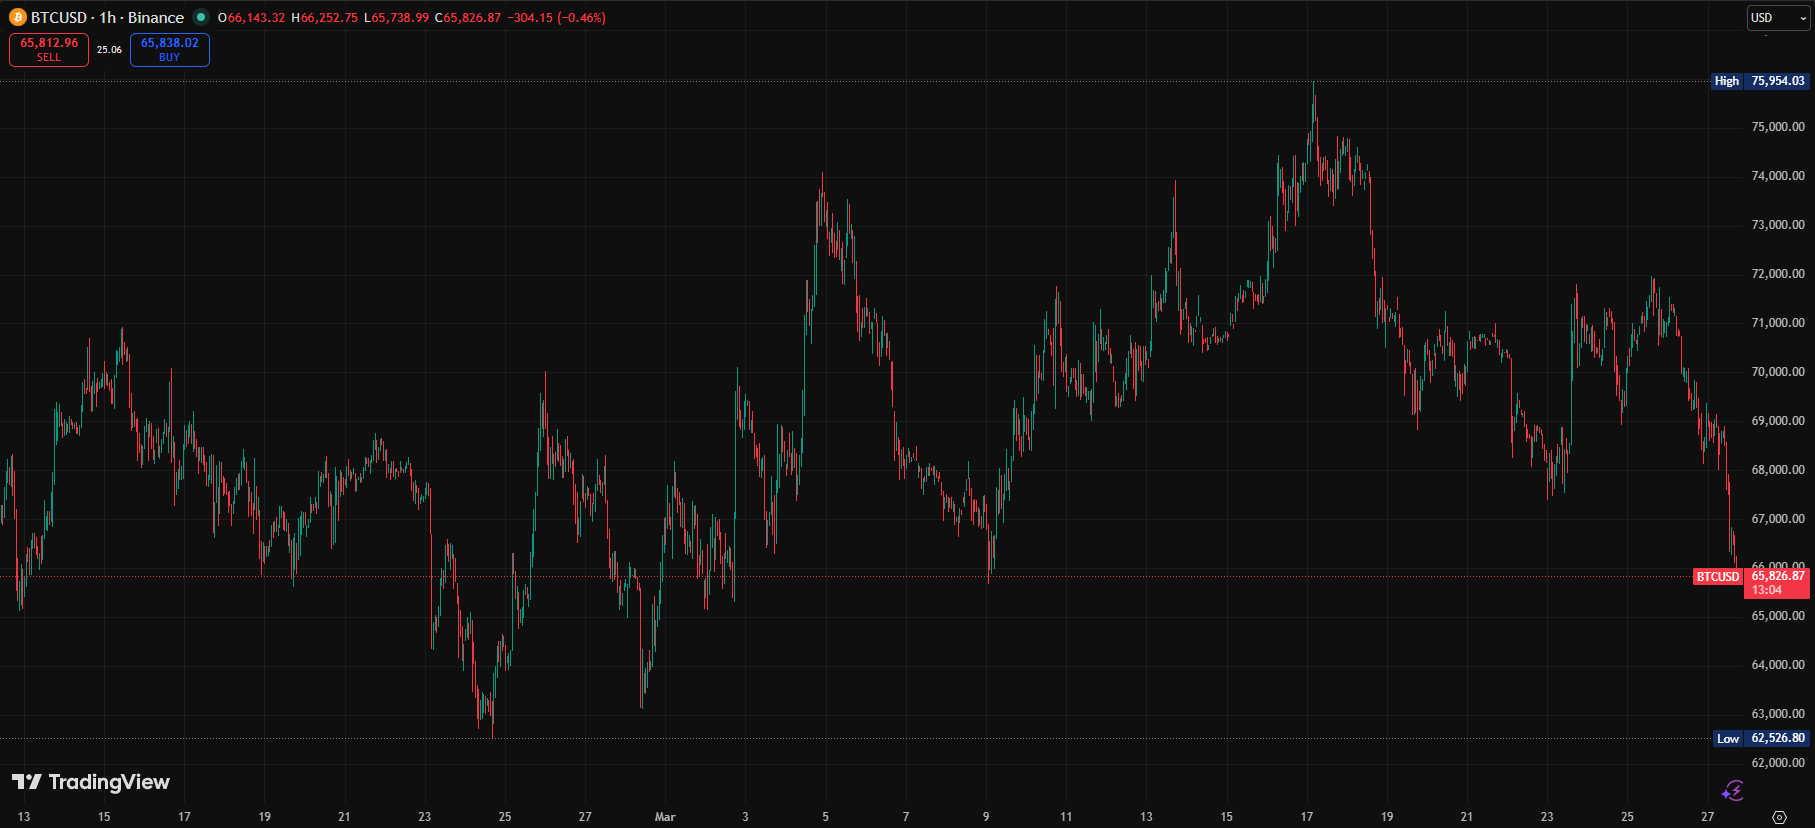Click the BTCUSD 1h Binance chart title
The height and width of the screenshot is (828, 1815).
click(x=107, y=18)
